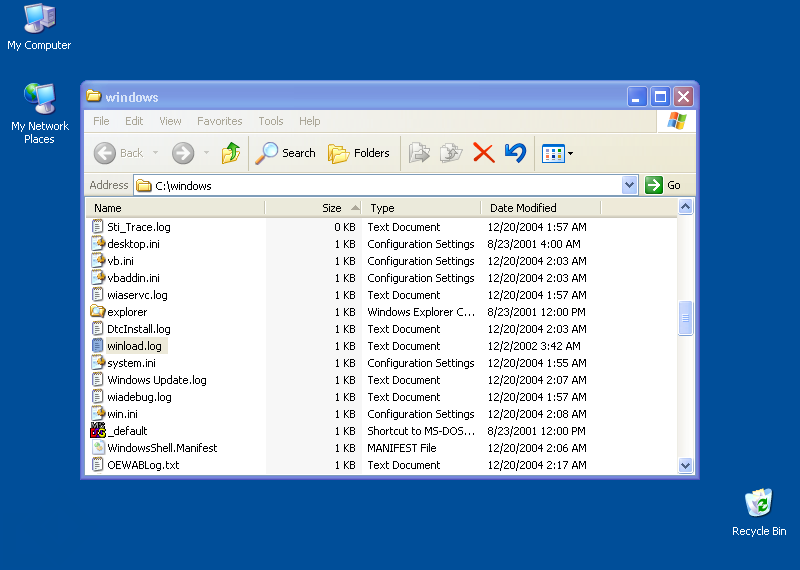Select the Windows Update.log file icon
The height and width of the screenshot is (570, 800).
(x=97, y=380)
